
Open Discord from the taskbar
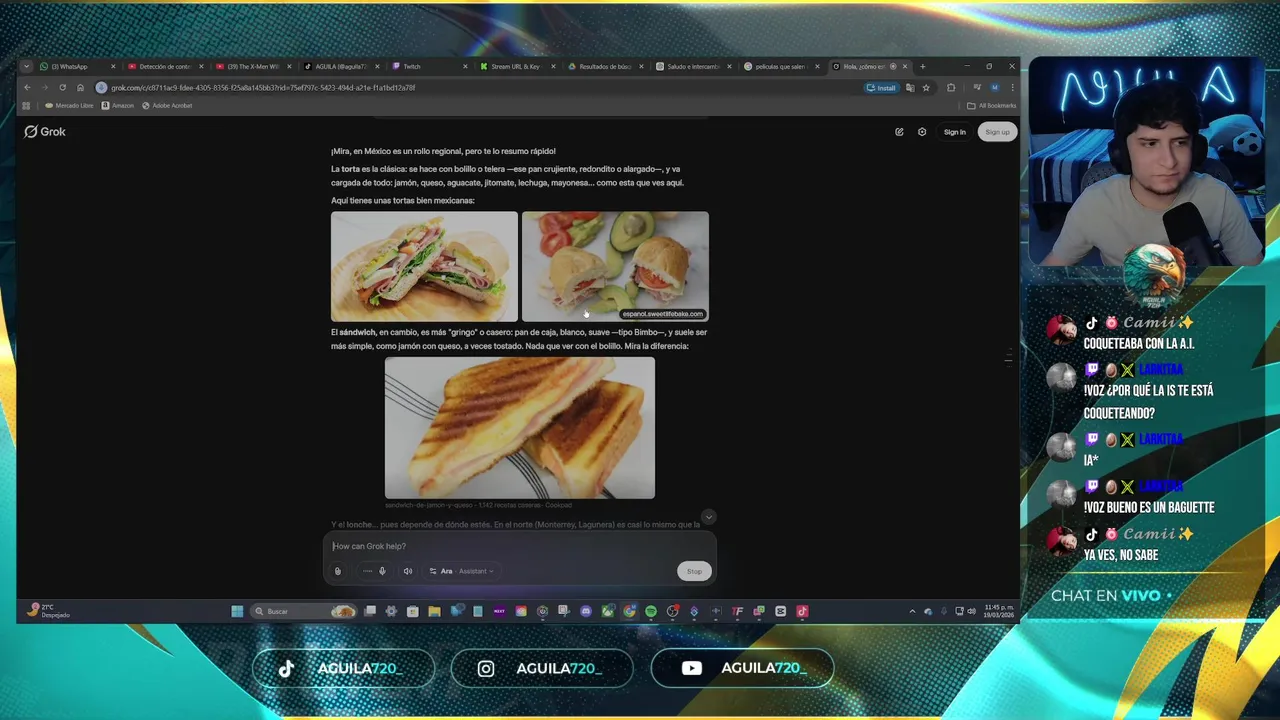click(x=586, y=611)
